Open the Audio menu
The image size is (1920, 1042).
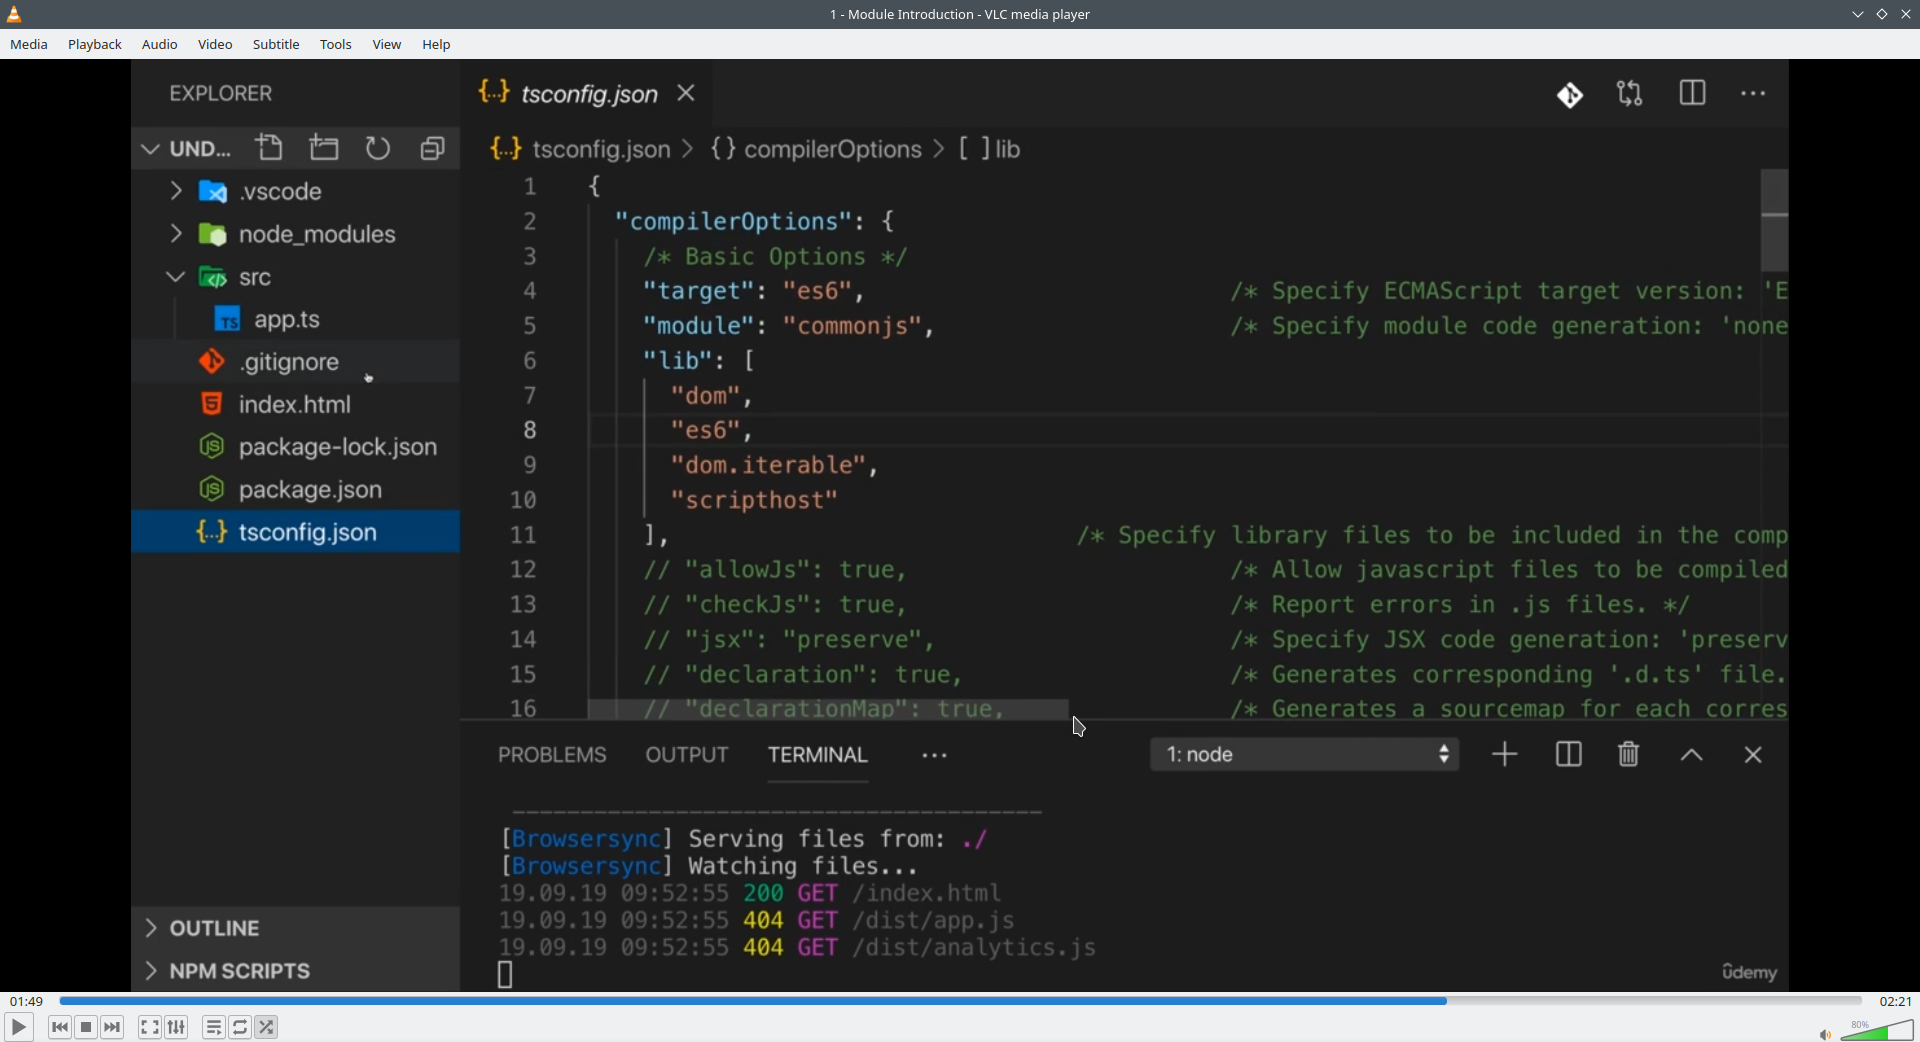(x=160, y=45)
